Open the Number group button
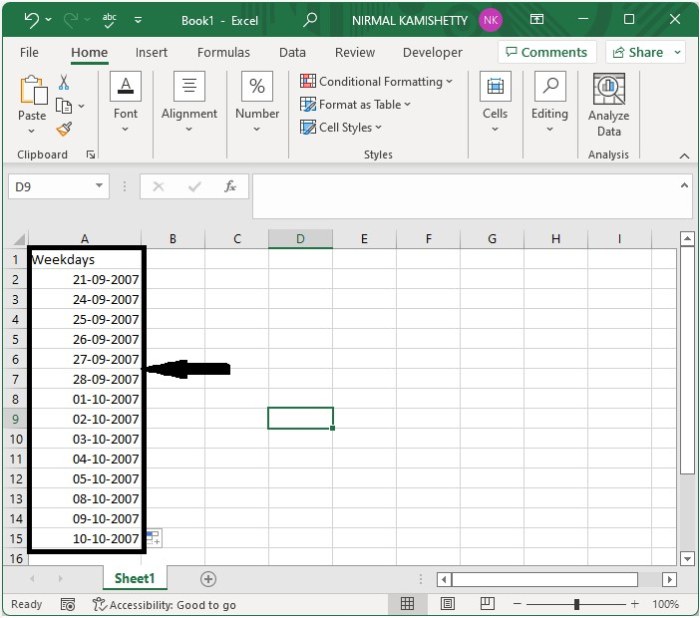This screenshot has height=618, width=700. pyautogui.click(x=257, y=102)
